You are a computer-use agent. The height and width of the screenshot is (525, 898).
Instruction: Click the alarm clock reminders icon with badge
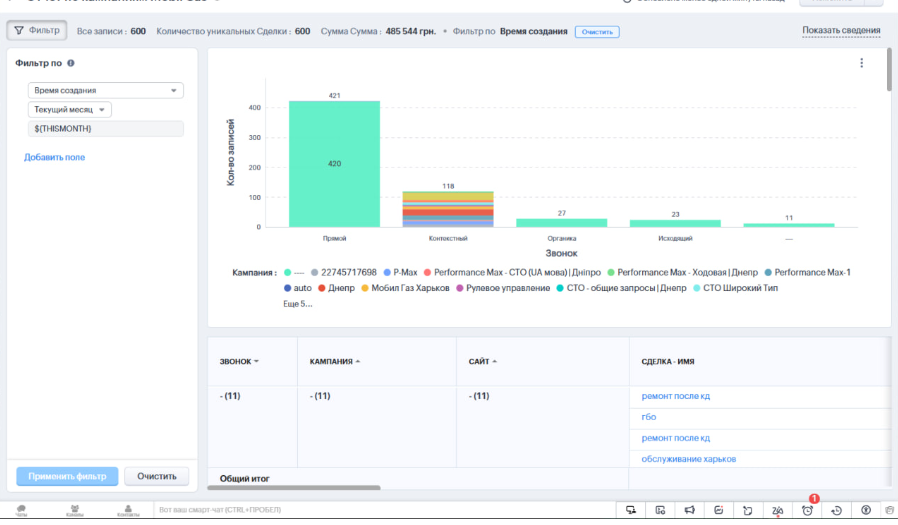coord(807,510)
